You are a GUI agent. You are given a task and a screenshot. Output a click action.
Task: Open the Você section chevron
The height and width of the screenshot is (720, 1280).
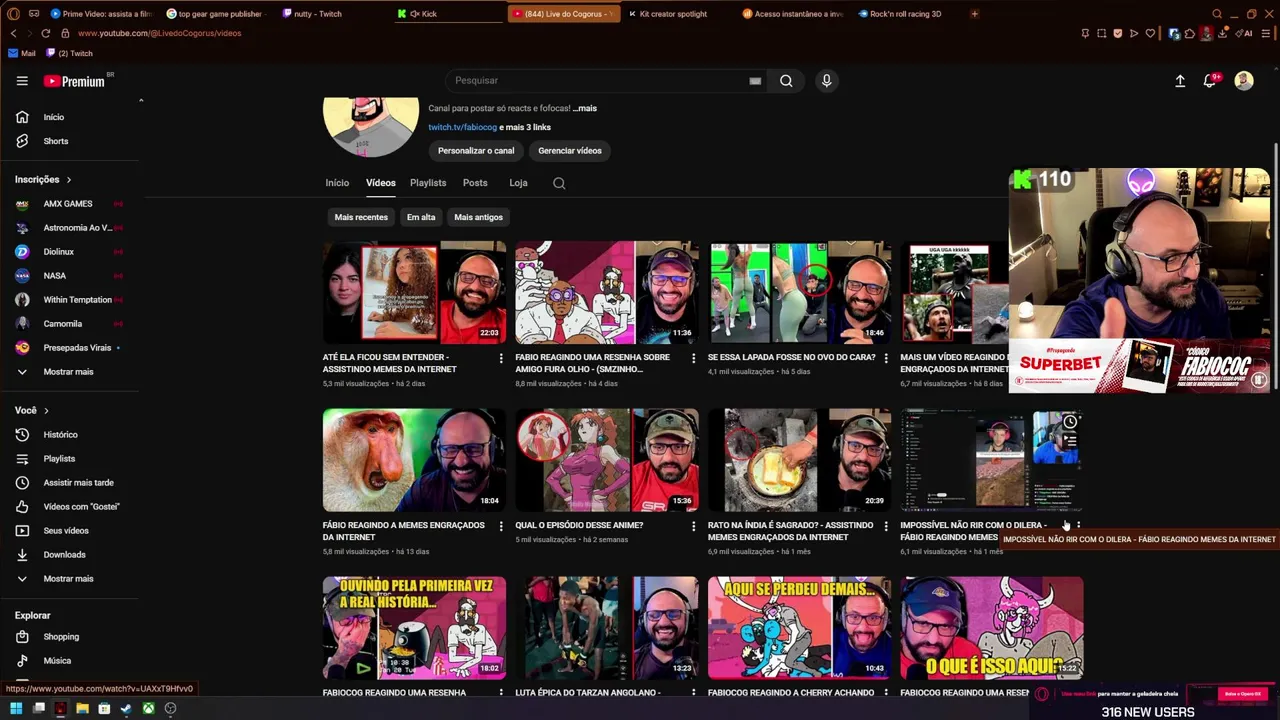click(46, 411)
